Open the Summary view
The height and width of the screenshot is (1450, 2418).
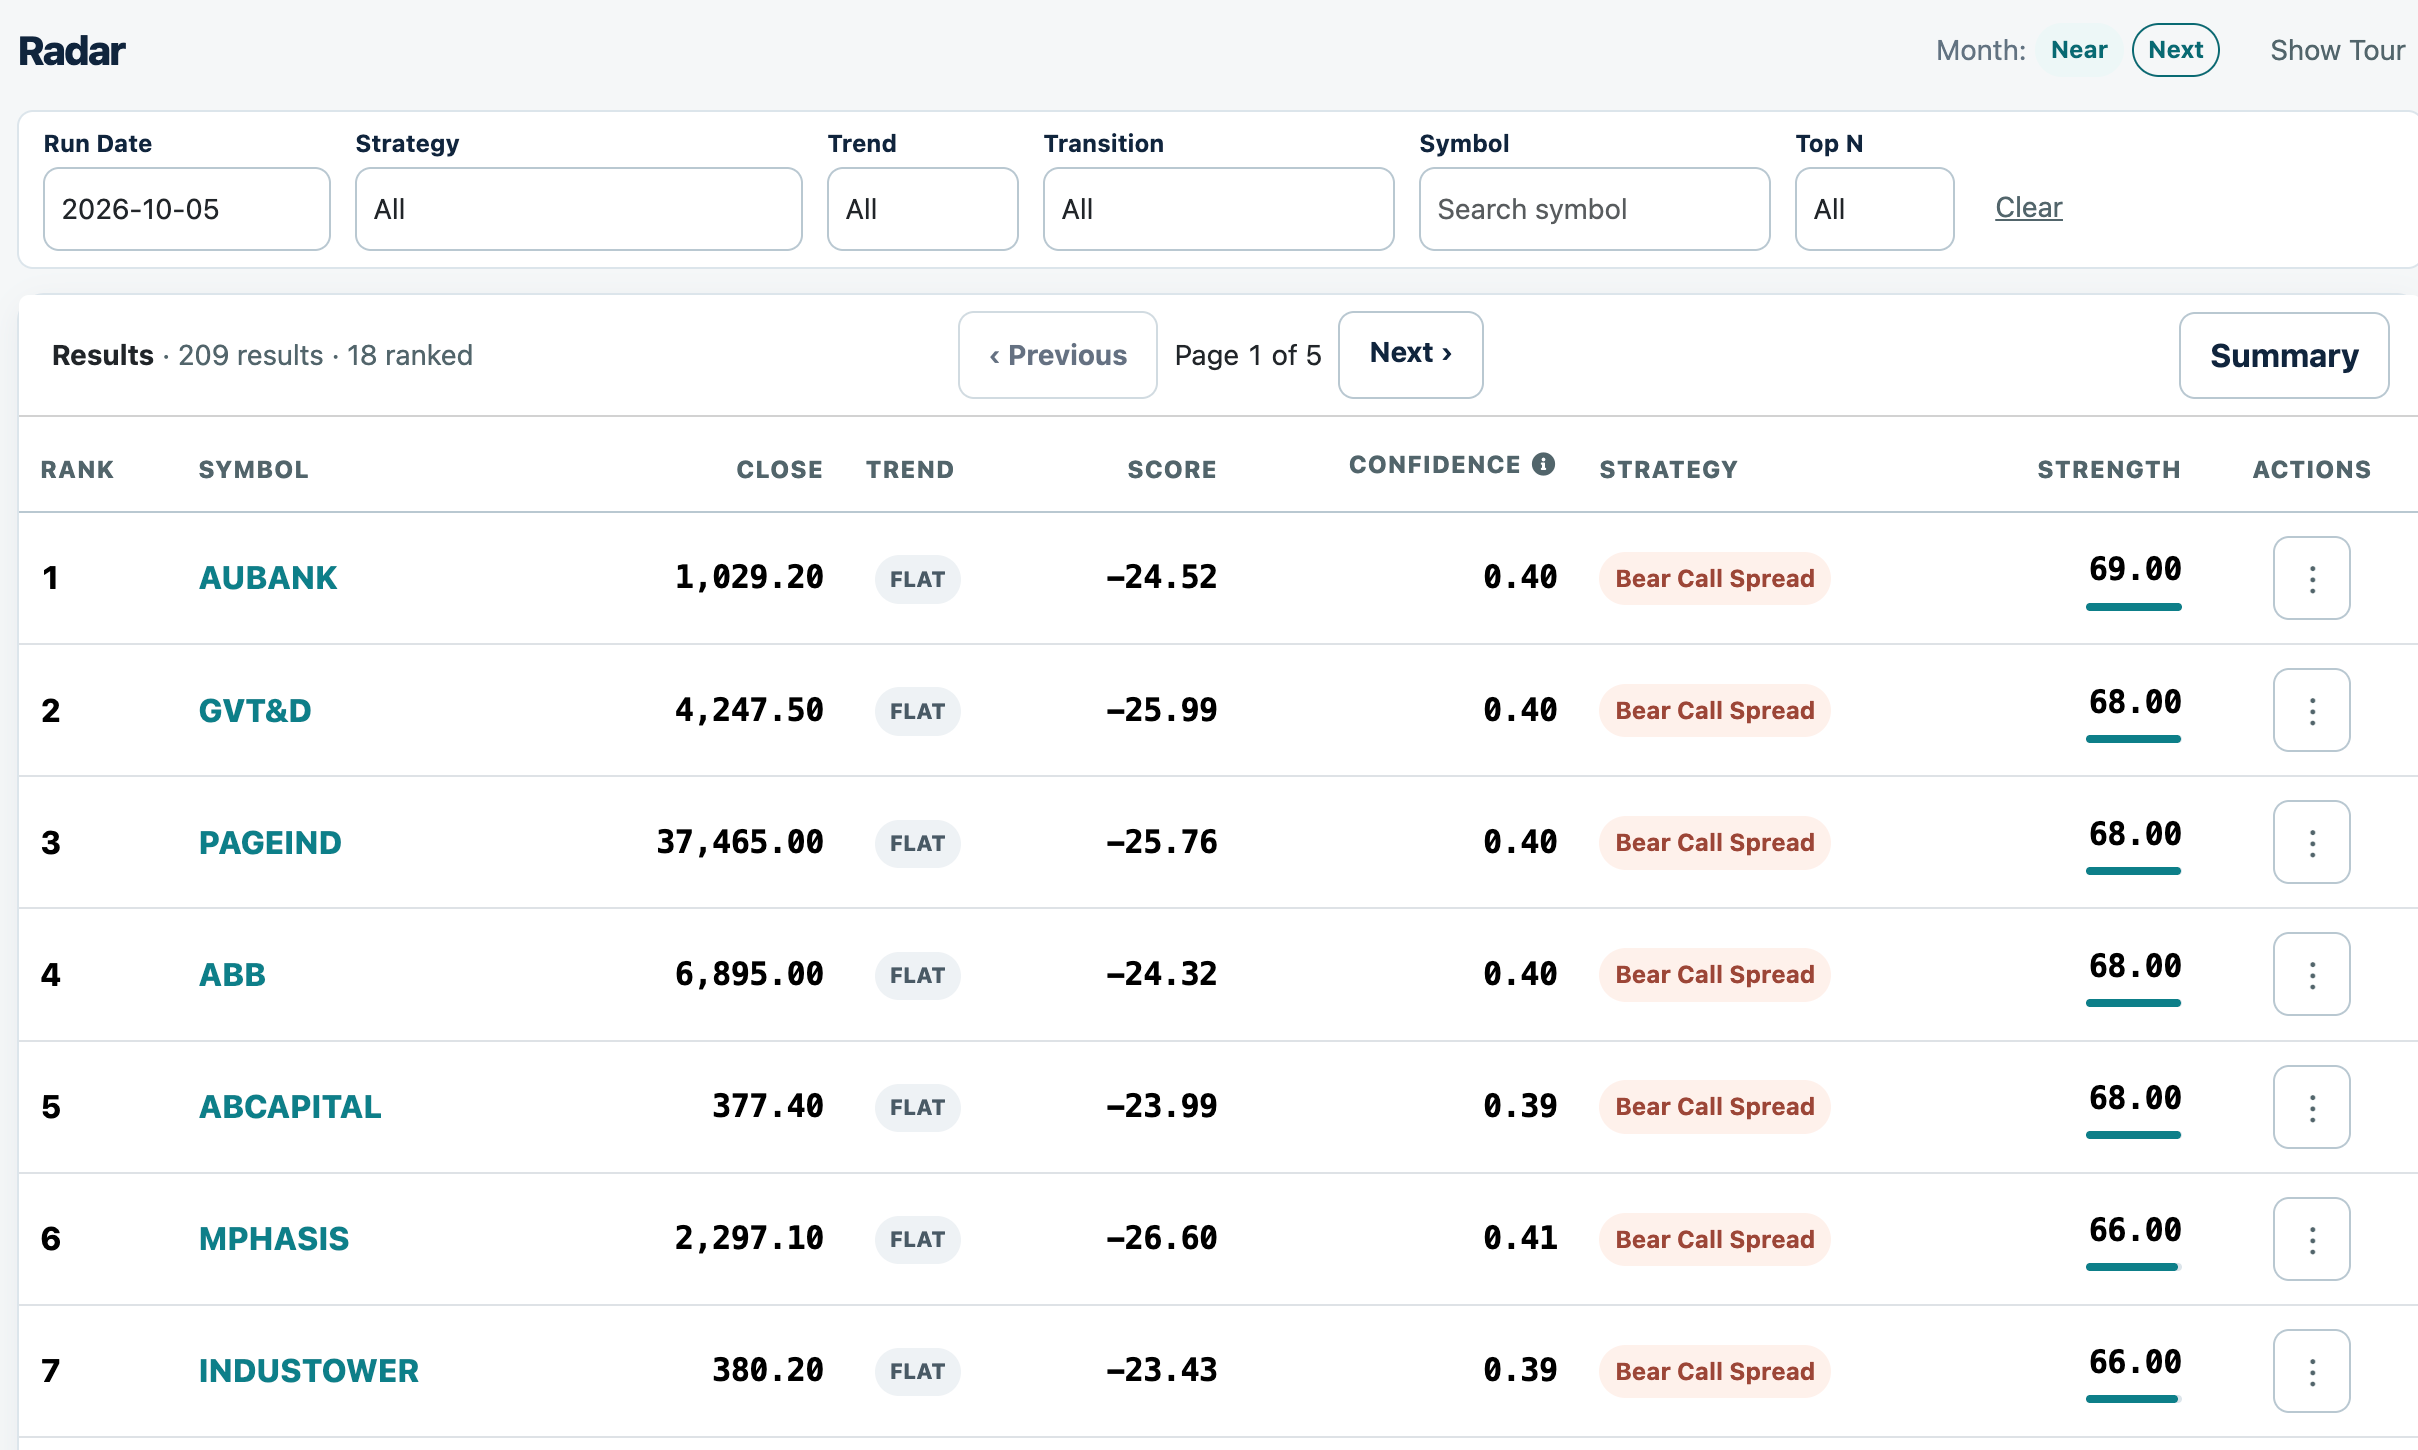(2284, 355)
